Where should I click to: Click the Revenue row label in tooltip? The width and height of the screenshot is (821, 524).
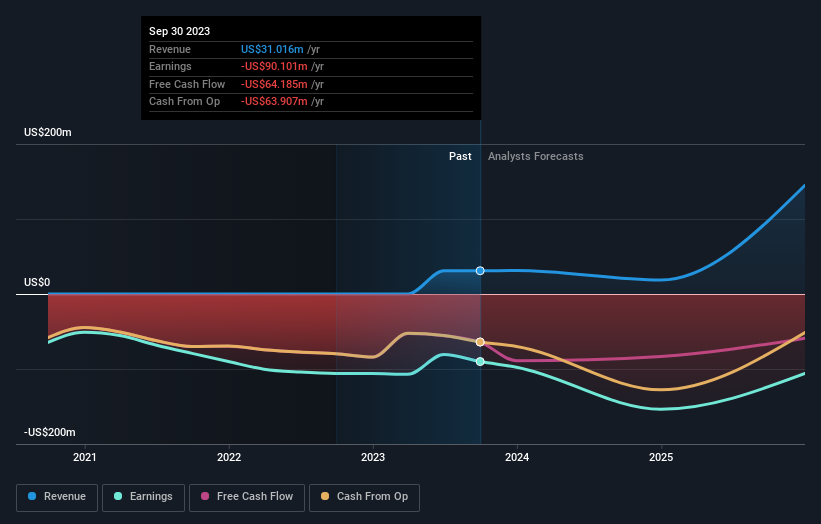point(170,49)
